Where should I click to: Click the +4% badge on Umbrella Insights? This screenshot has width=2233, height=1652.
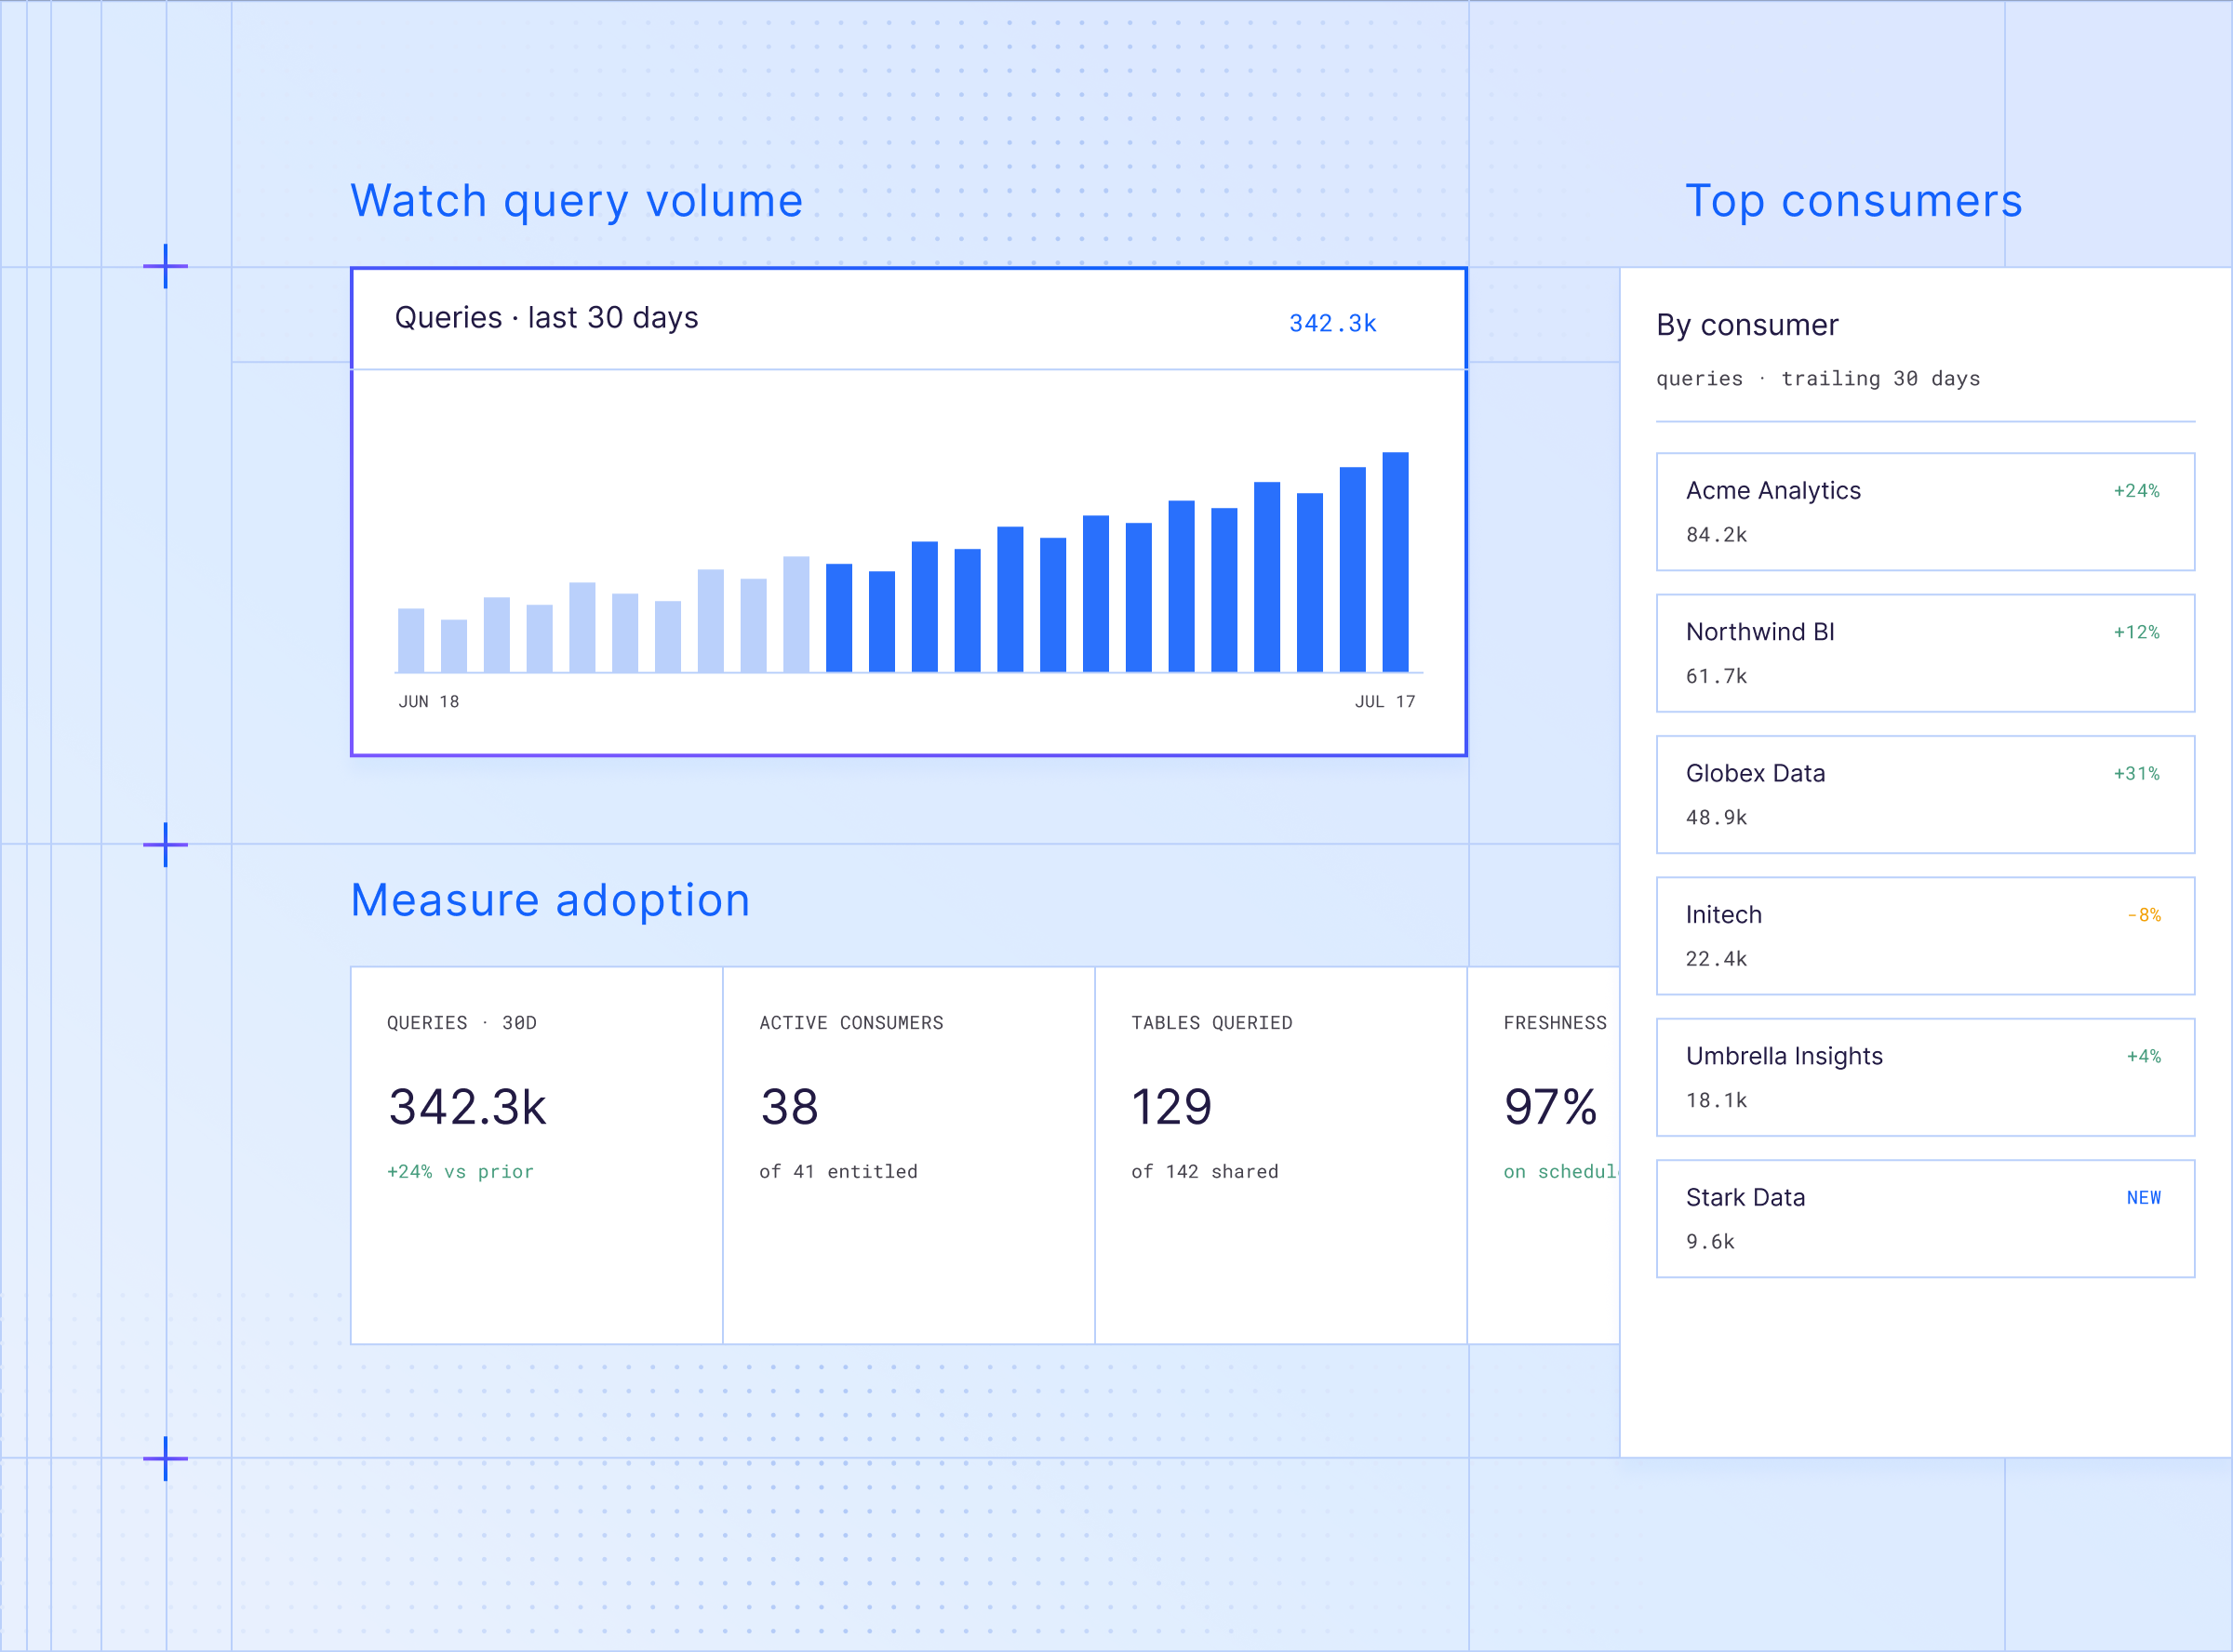pos(2143,1057)
